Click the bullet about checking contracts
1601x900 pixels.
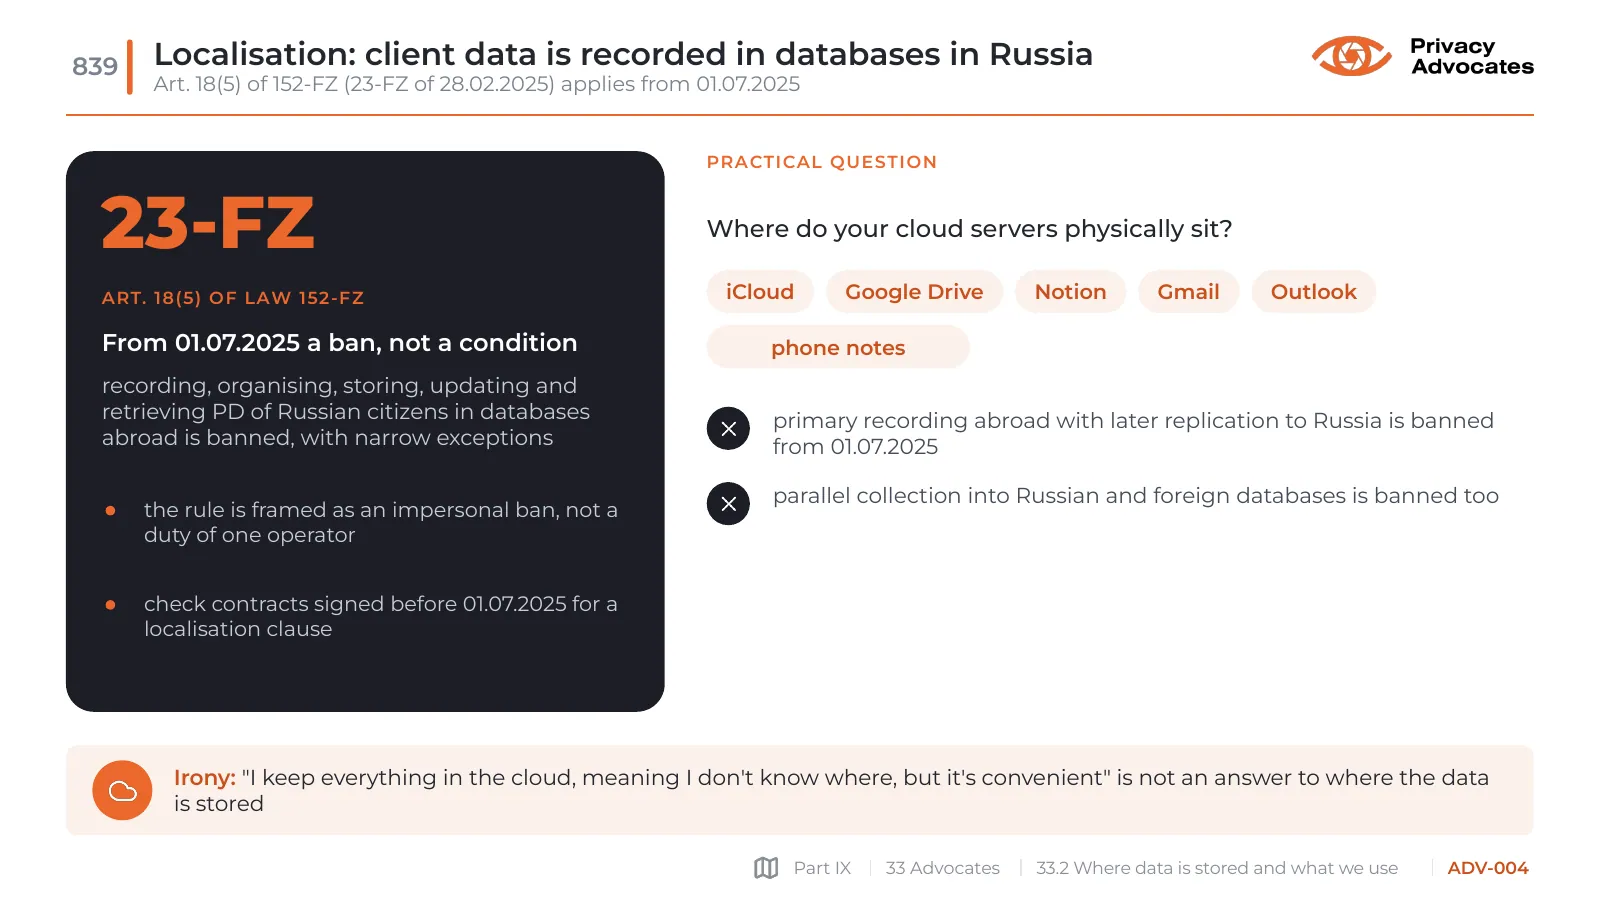click(381, 616)
